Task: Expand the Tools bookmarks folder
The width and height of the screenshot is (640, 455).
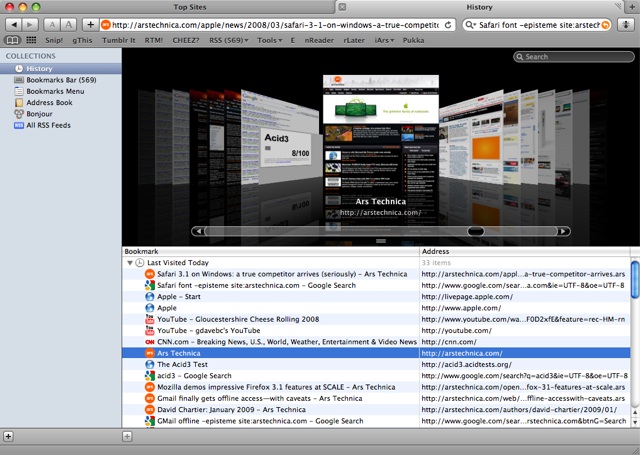Action: [269, 40]
